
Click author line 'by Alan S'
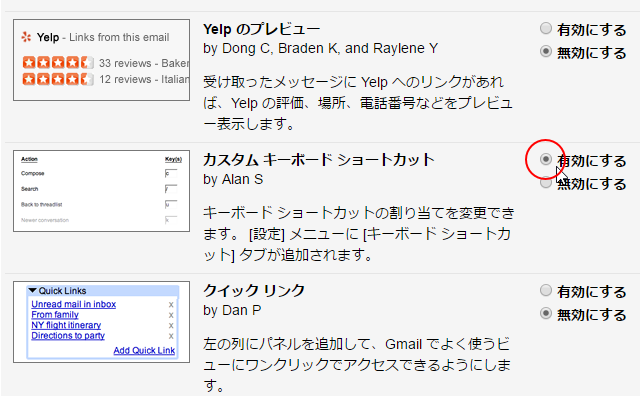pos(233,180)
